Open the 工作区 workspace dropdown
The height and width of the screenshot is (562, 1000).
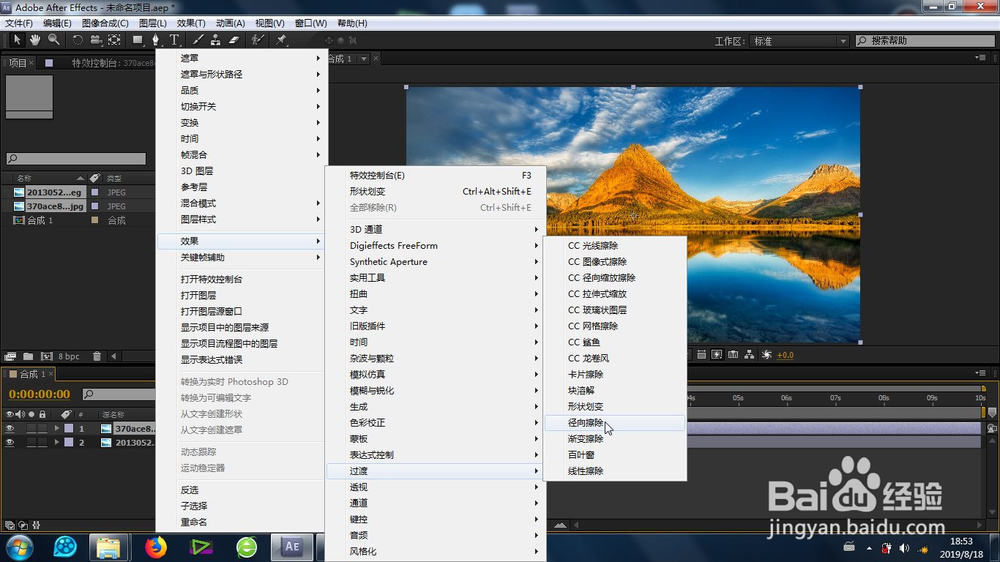799,41
